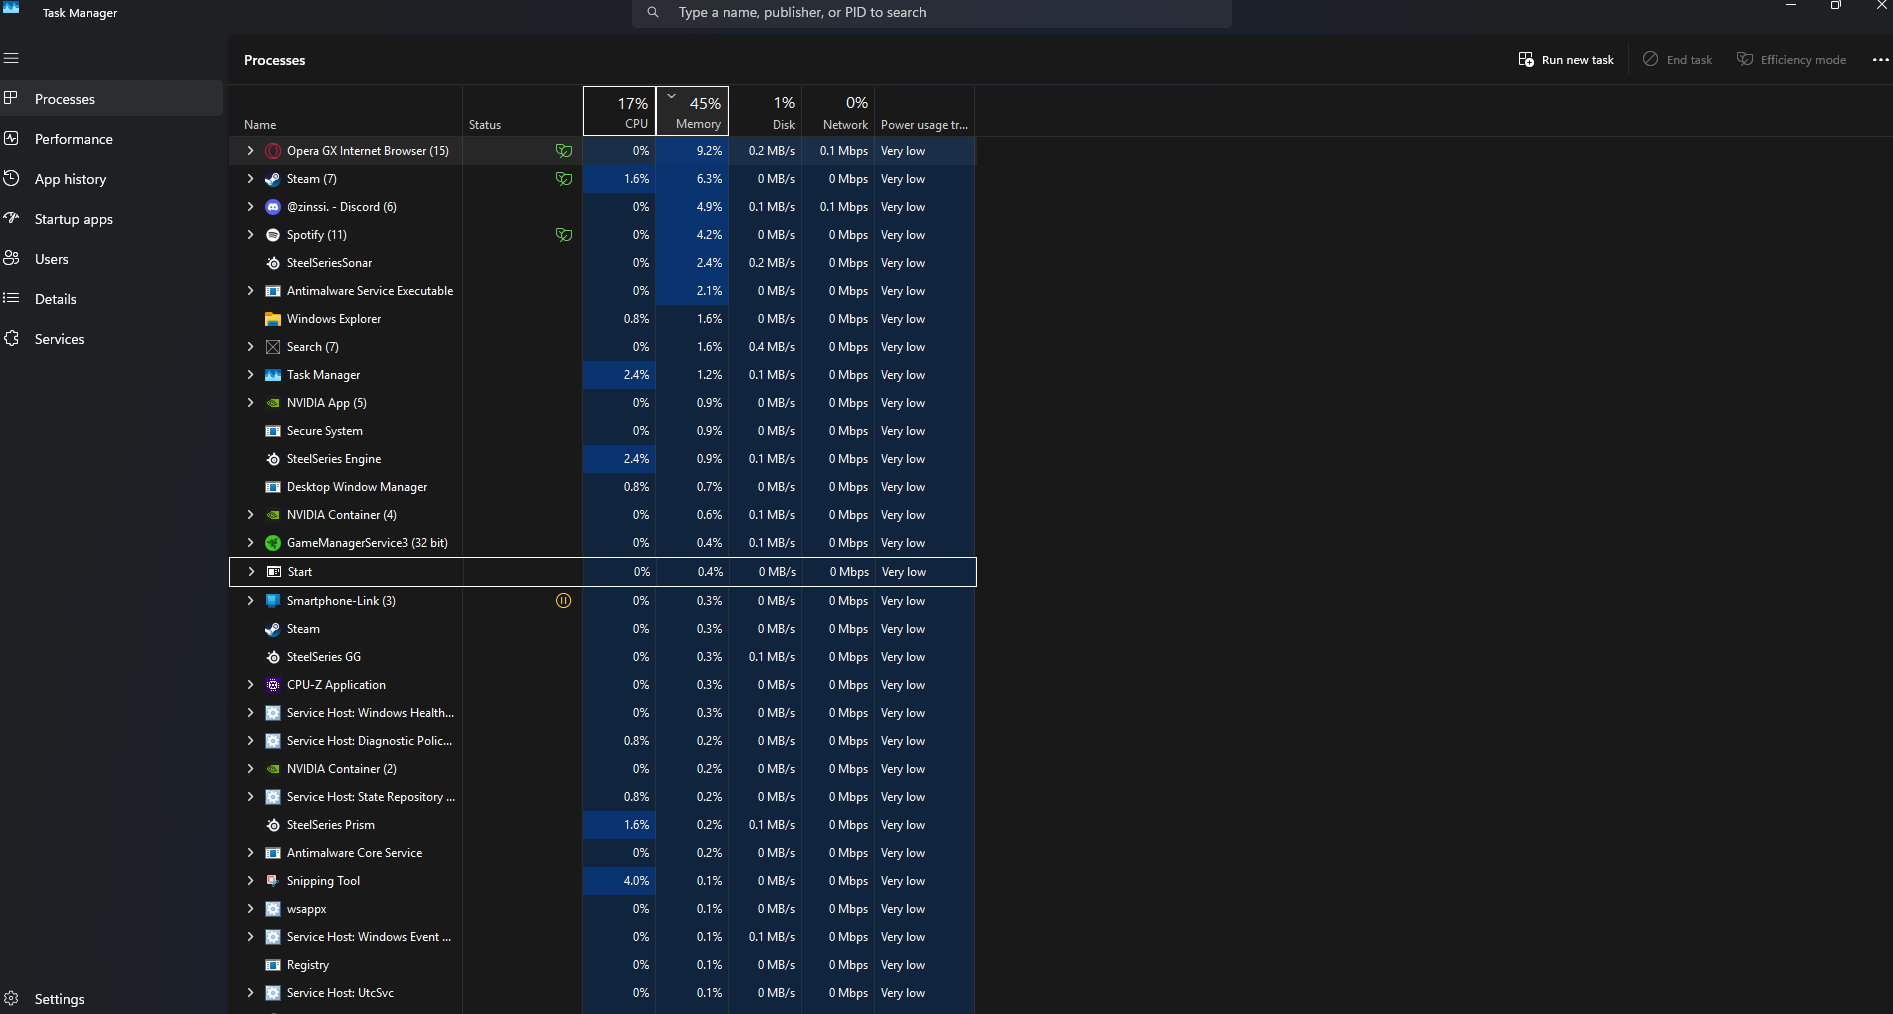Click the Snipping Tool icon
This screenshot has width=1893, height=1014.
[x=273, y=881]
